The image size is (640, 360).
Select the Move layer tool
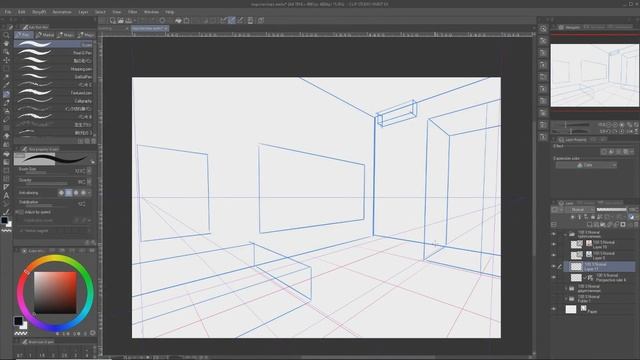(x=6, y=60)
